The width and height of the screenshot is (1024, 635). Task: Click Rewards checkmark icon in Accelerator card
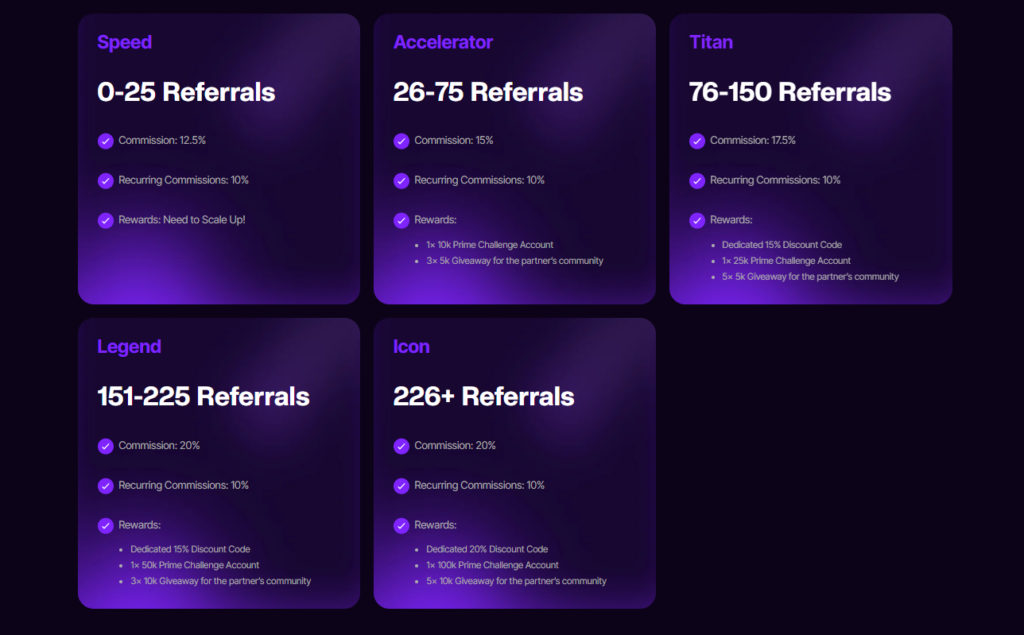point(402,221)
